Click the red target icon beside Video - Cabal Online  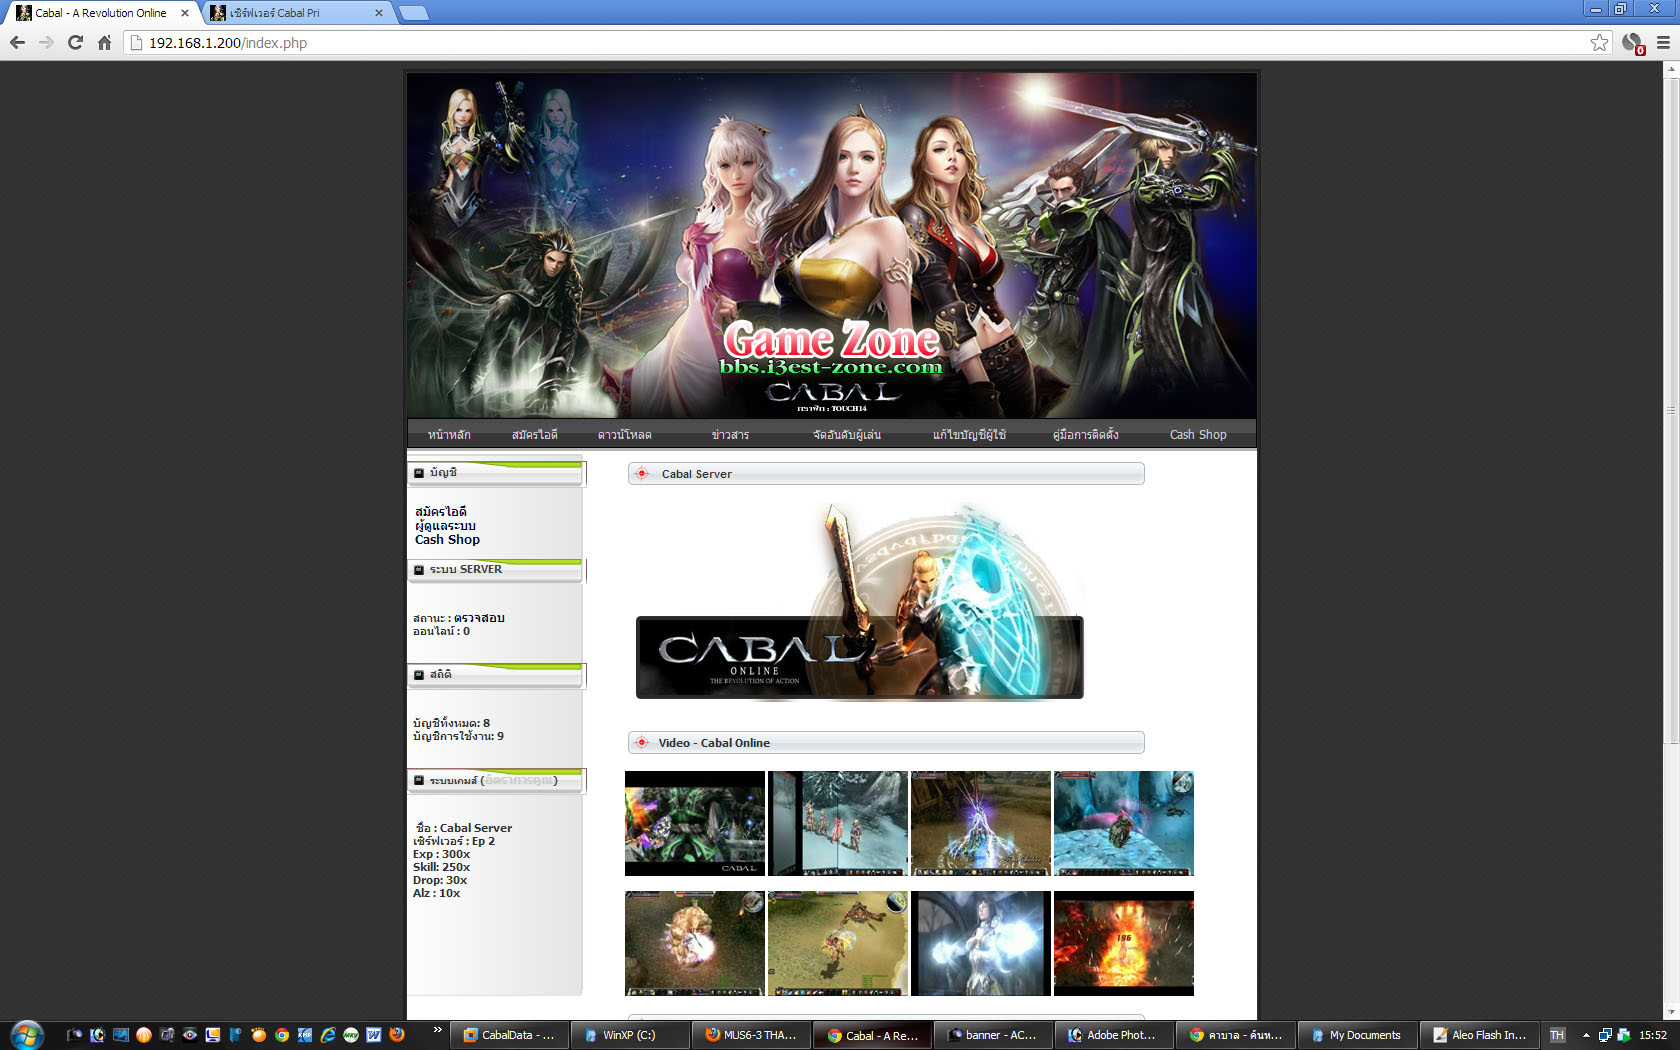pos(642,743)
